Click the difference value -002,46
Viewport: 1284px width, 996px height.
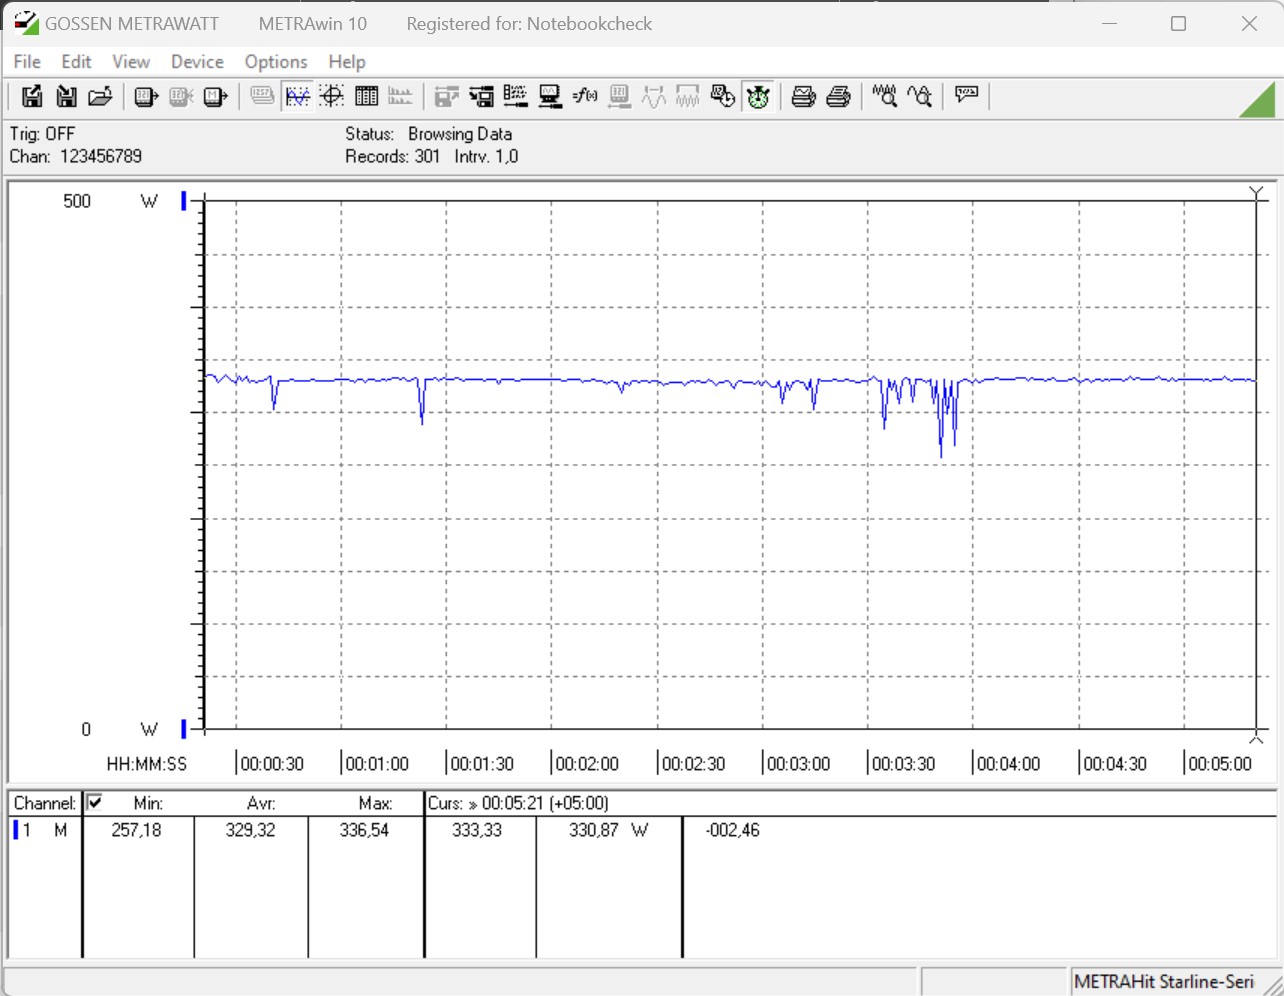coord(732,830)
